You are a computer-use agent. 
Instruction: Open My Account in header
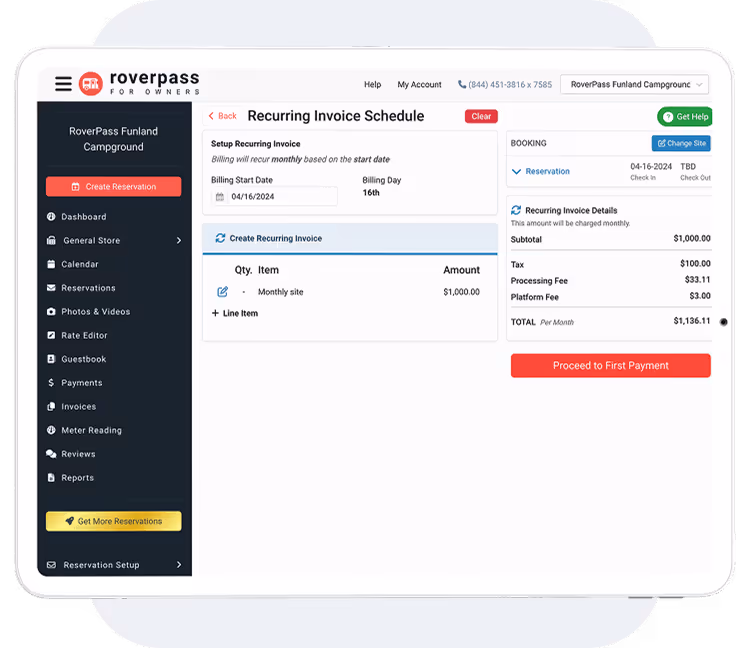tap(419, 84)
